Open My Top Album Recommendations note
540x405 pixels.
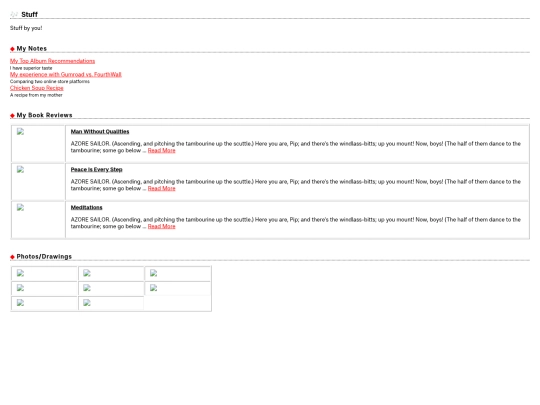point(52,61)
